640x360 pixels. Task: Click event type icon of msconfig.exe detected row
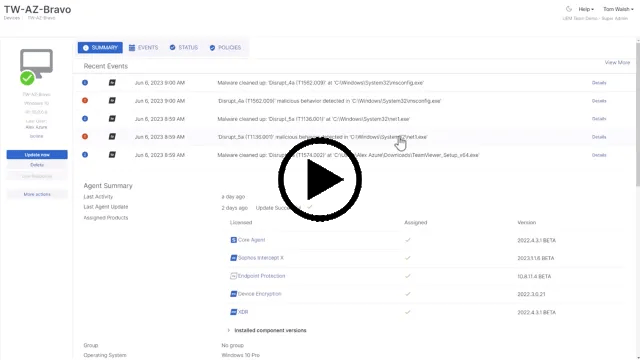coord(112,100)
